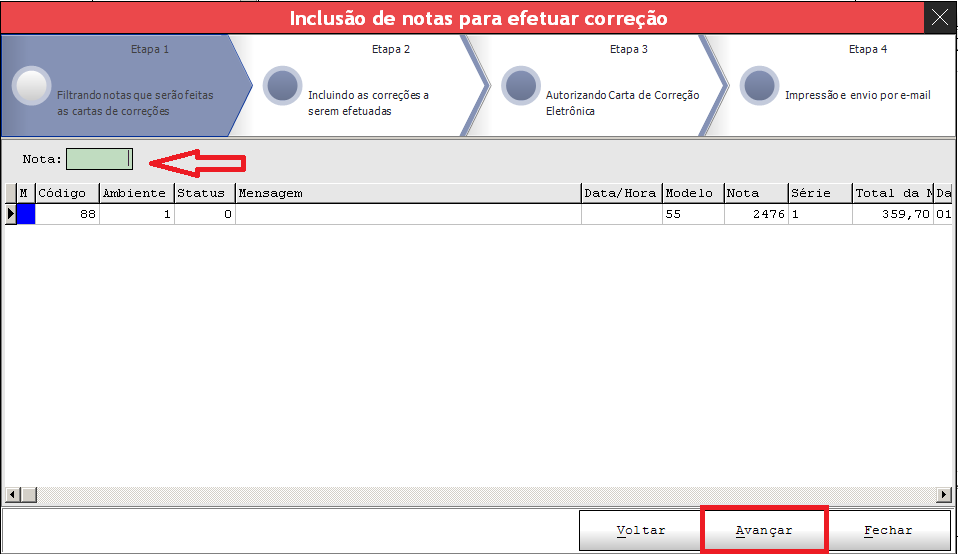This screenshot has height=554, width=958.
Task: Click the Etapa 4 step circle icon
Action: coord(759,86)
